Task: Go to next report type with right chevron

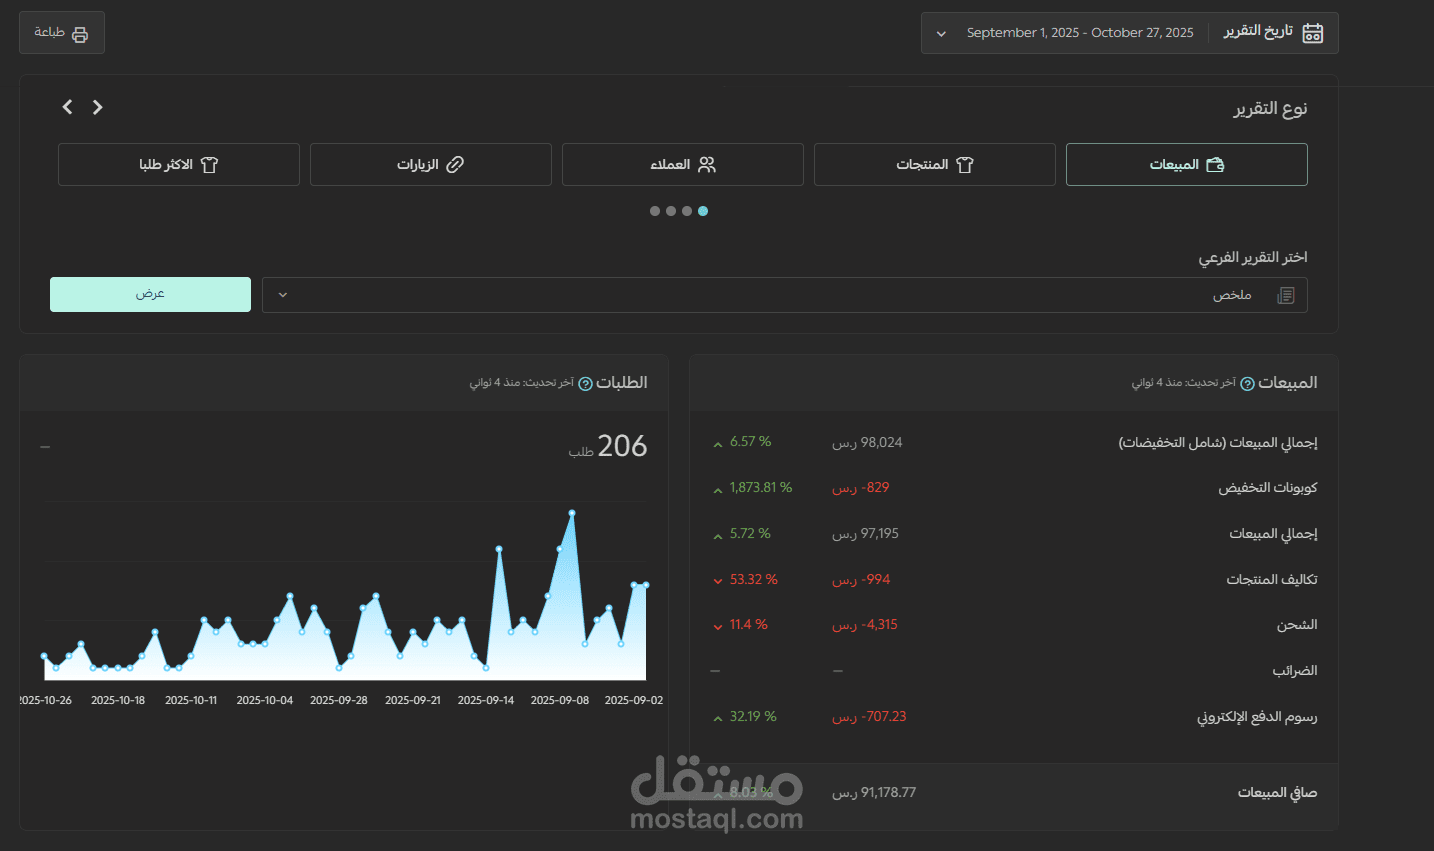Action: [98, 107]
